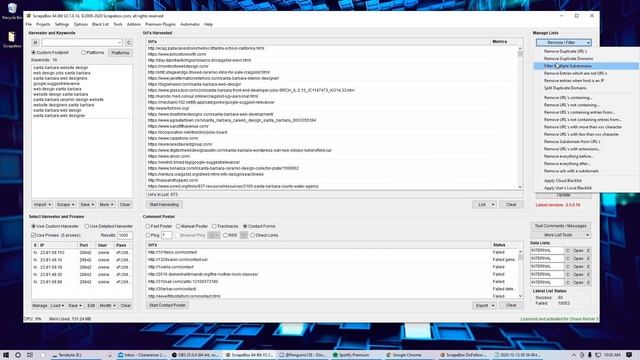Open the Scrapebox desktop shortcut icon

point(12,40)
